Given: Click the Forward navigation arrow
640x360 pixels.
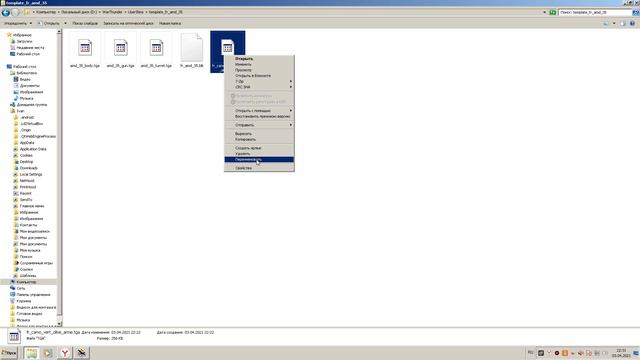Looking at the screenshot, I should [15, 13].
